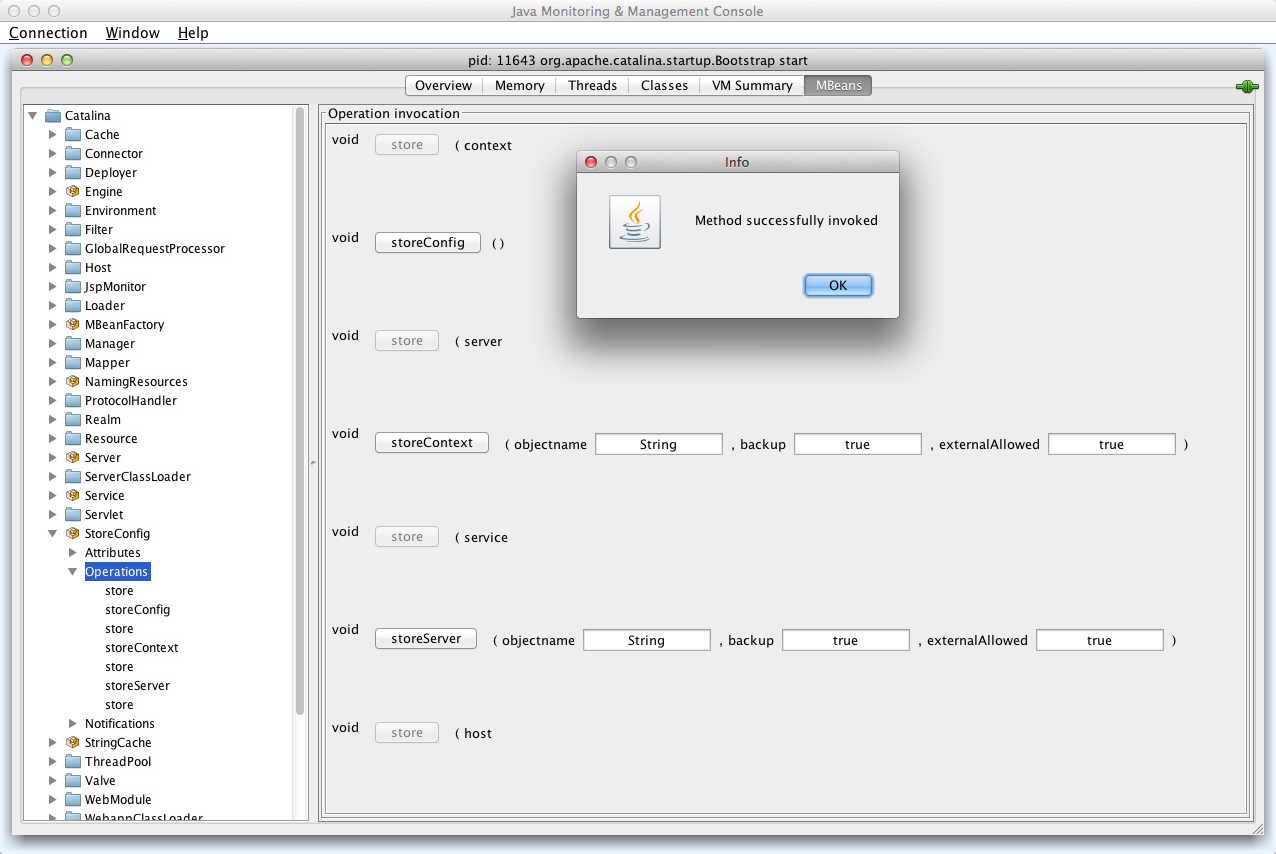Expand the GlobalRequestProcessor node arrow
This screenshot has width=1276, height=854.
53,249
